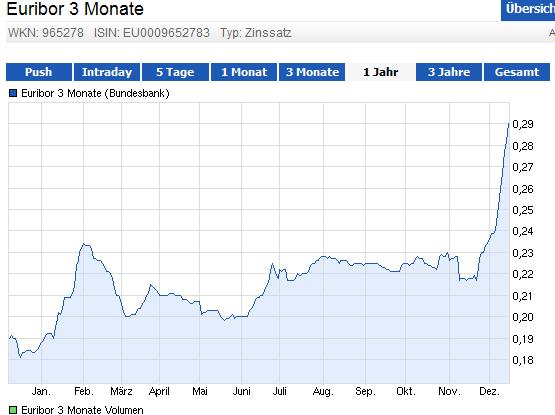555x415 pixels.
Task: Click the Okt. x-axis label
Action: tap(406, 391)
